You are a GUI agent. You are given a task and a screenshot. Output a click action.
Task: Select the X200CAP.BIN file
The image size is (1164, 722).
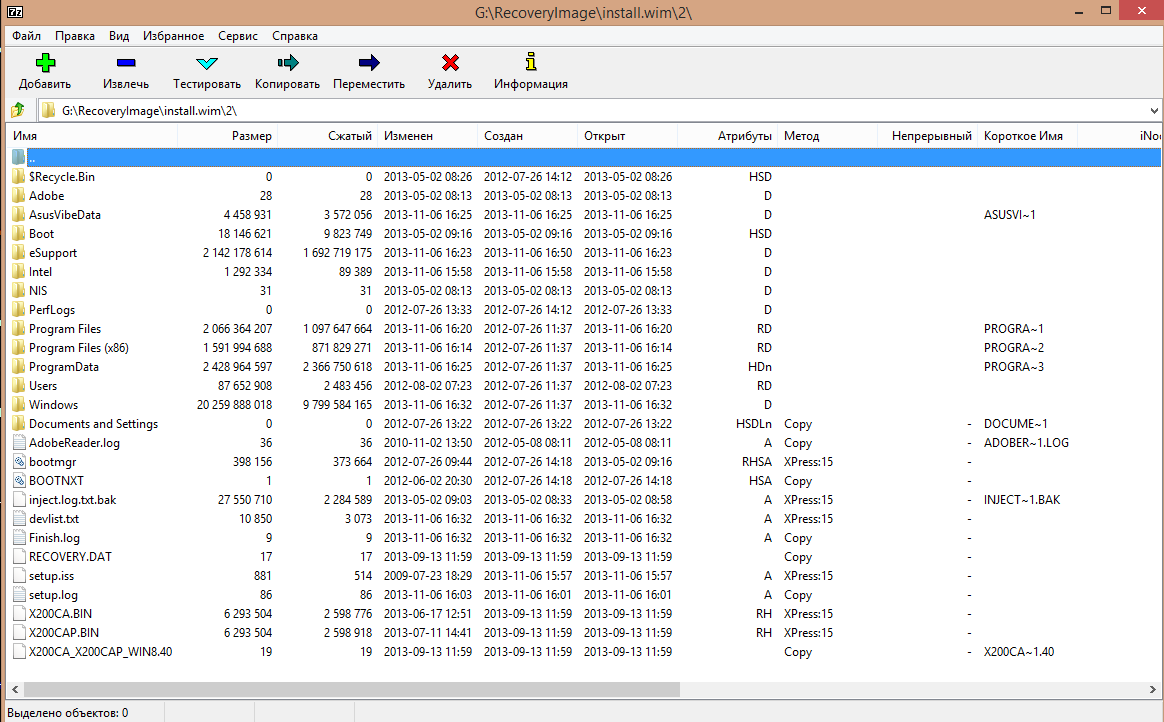[583, 633]
